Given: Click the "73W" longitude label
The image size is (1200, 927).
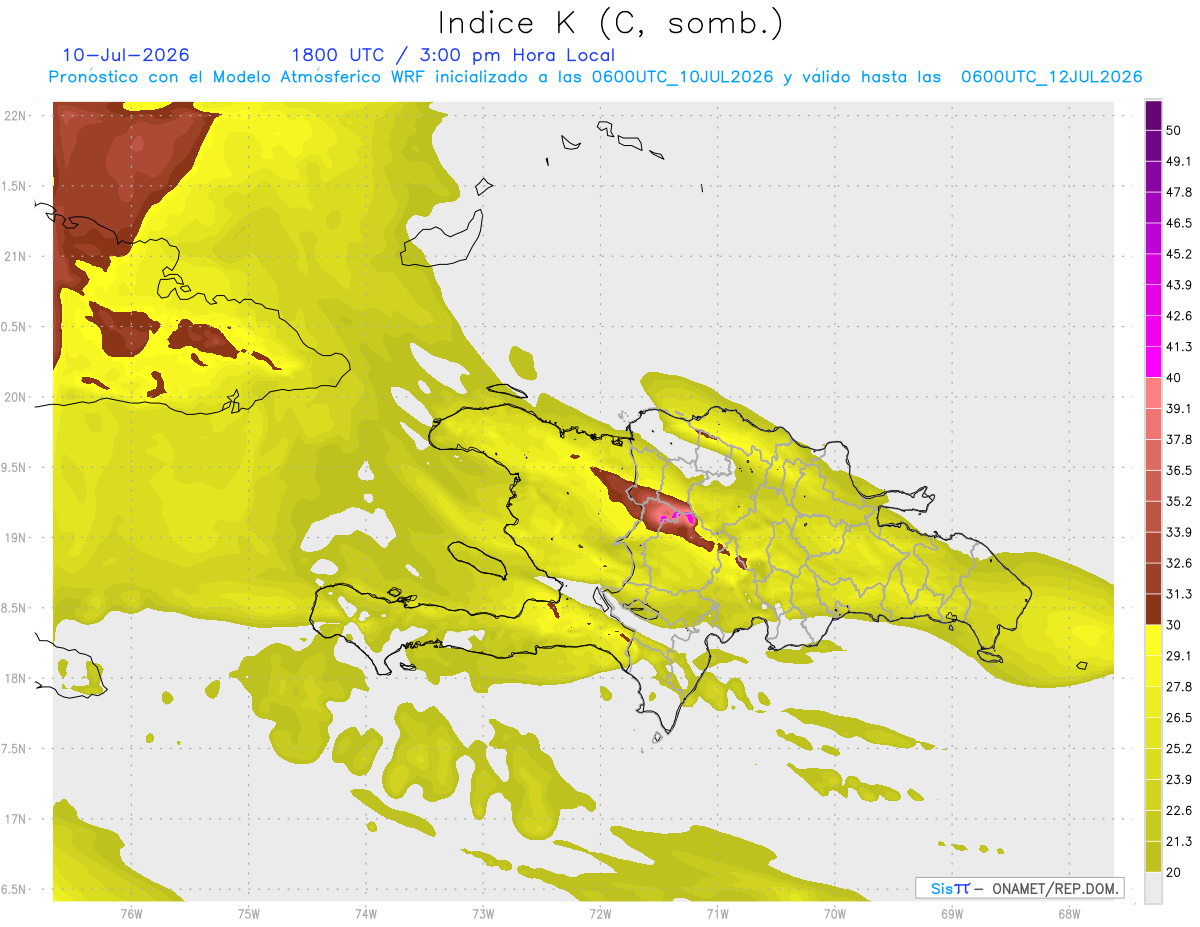Looking at the screenshot, I should 483,914.
